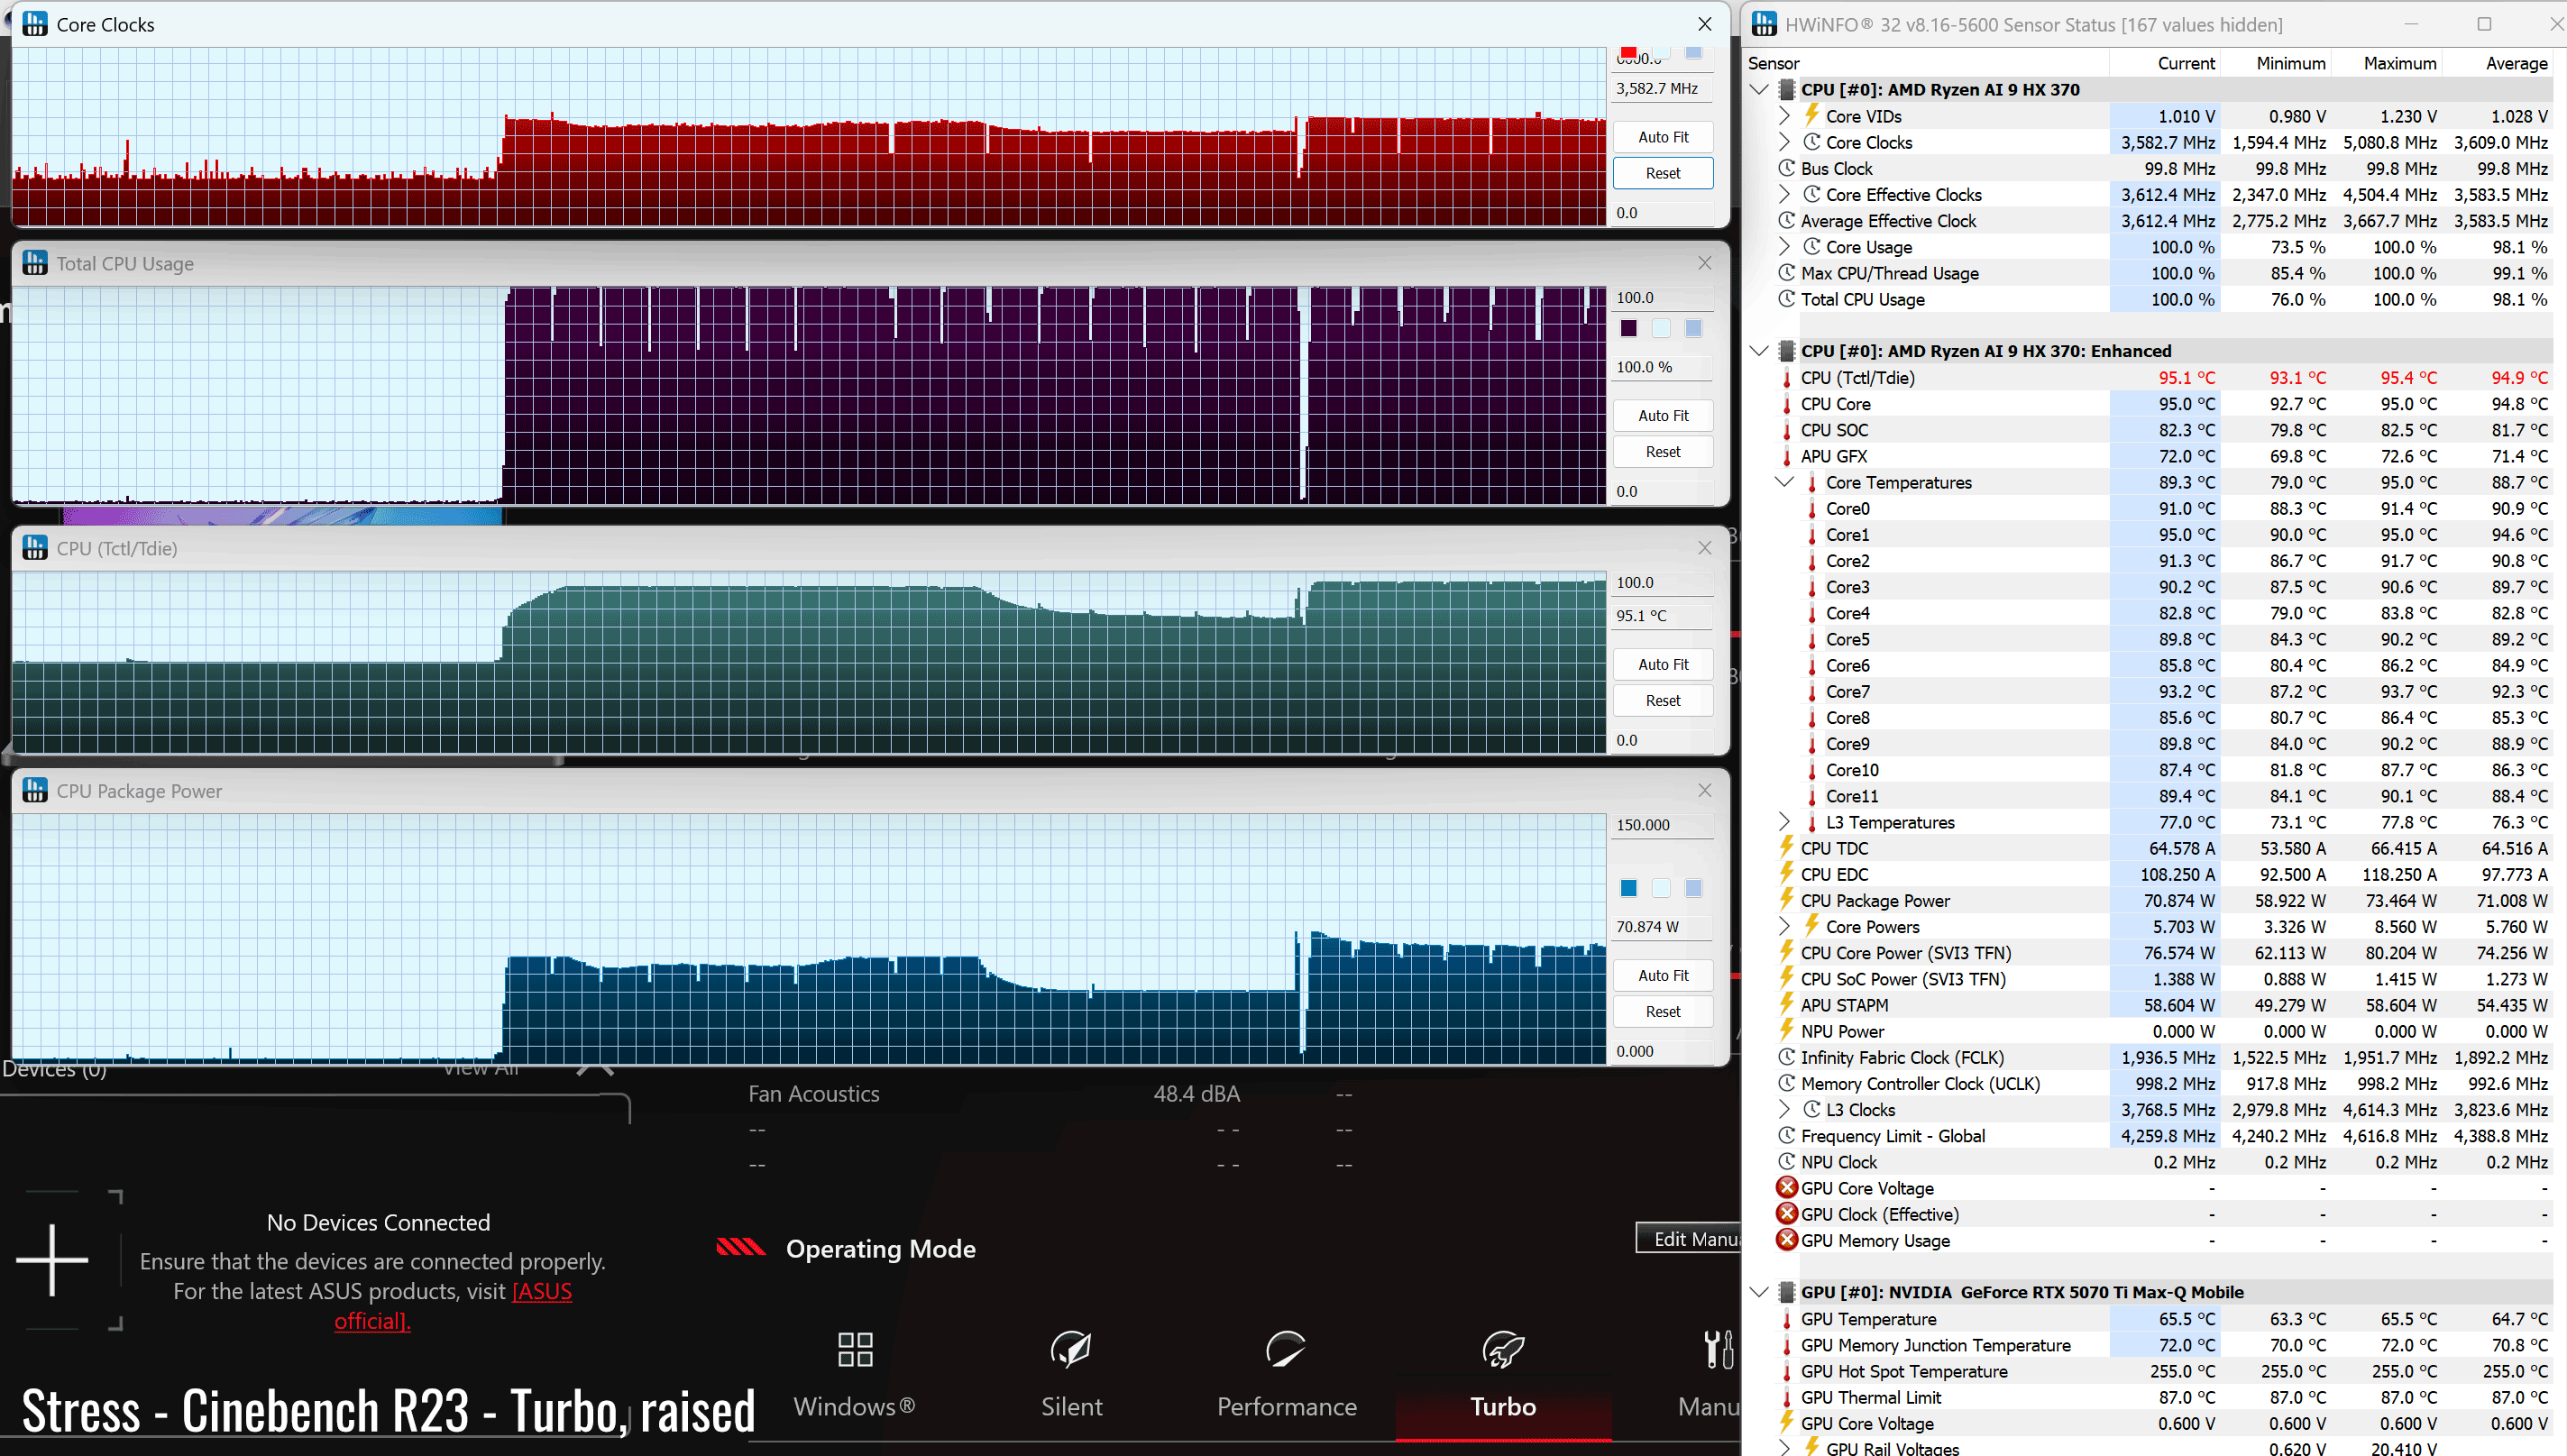Click HWiNFO icon in CPU Package Power title bar
This screenshot has width=2567, height=1456.
[x=35, y=790]
